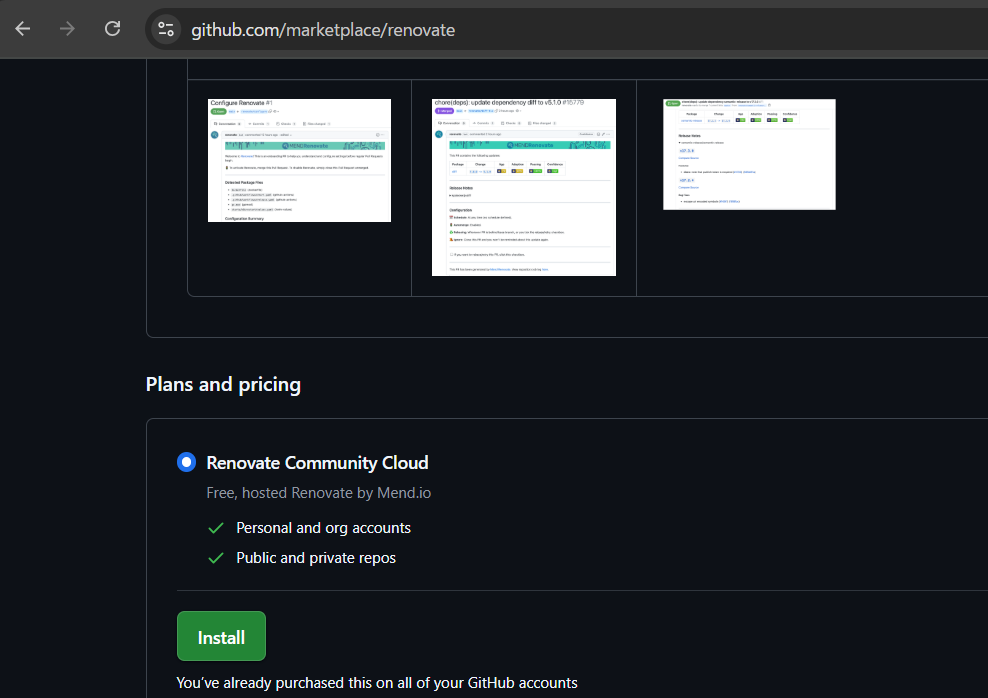The width and height of the screenshot is (988, 698).
Task: Open the third release notes screenshot thumbnail
Action: click(x=749, y=154)
